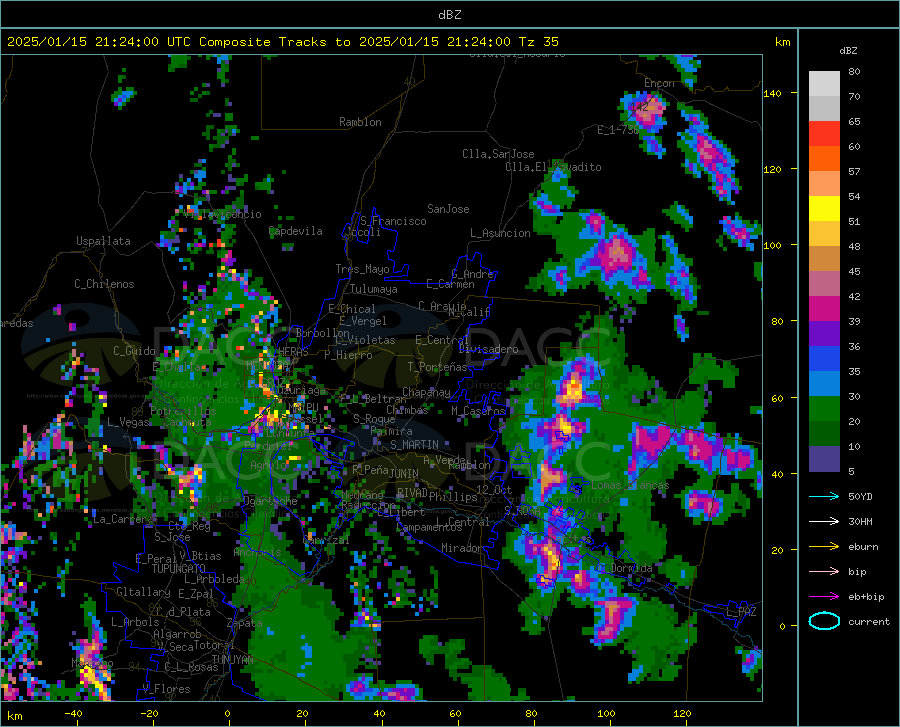
Task: Click the 30HM white arrow legend icon
Action: point(824,522)
